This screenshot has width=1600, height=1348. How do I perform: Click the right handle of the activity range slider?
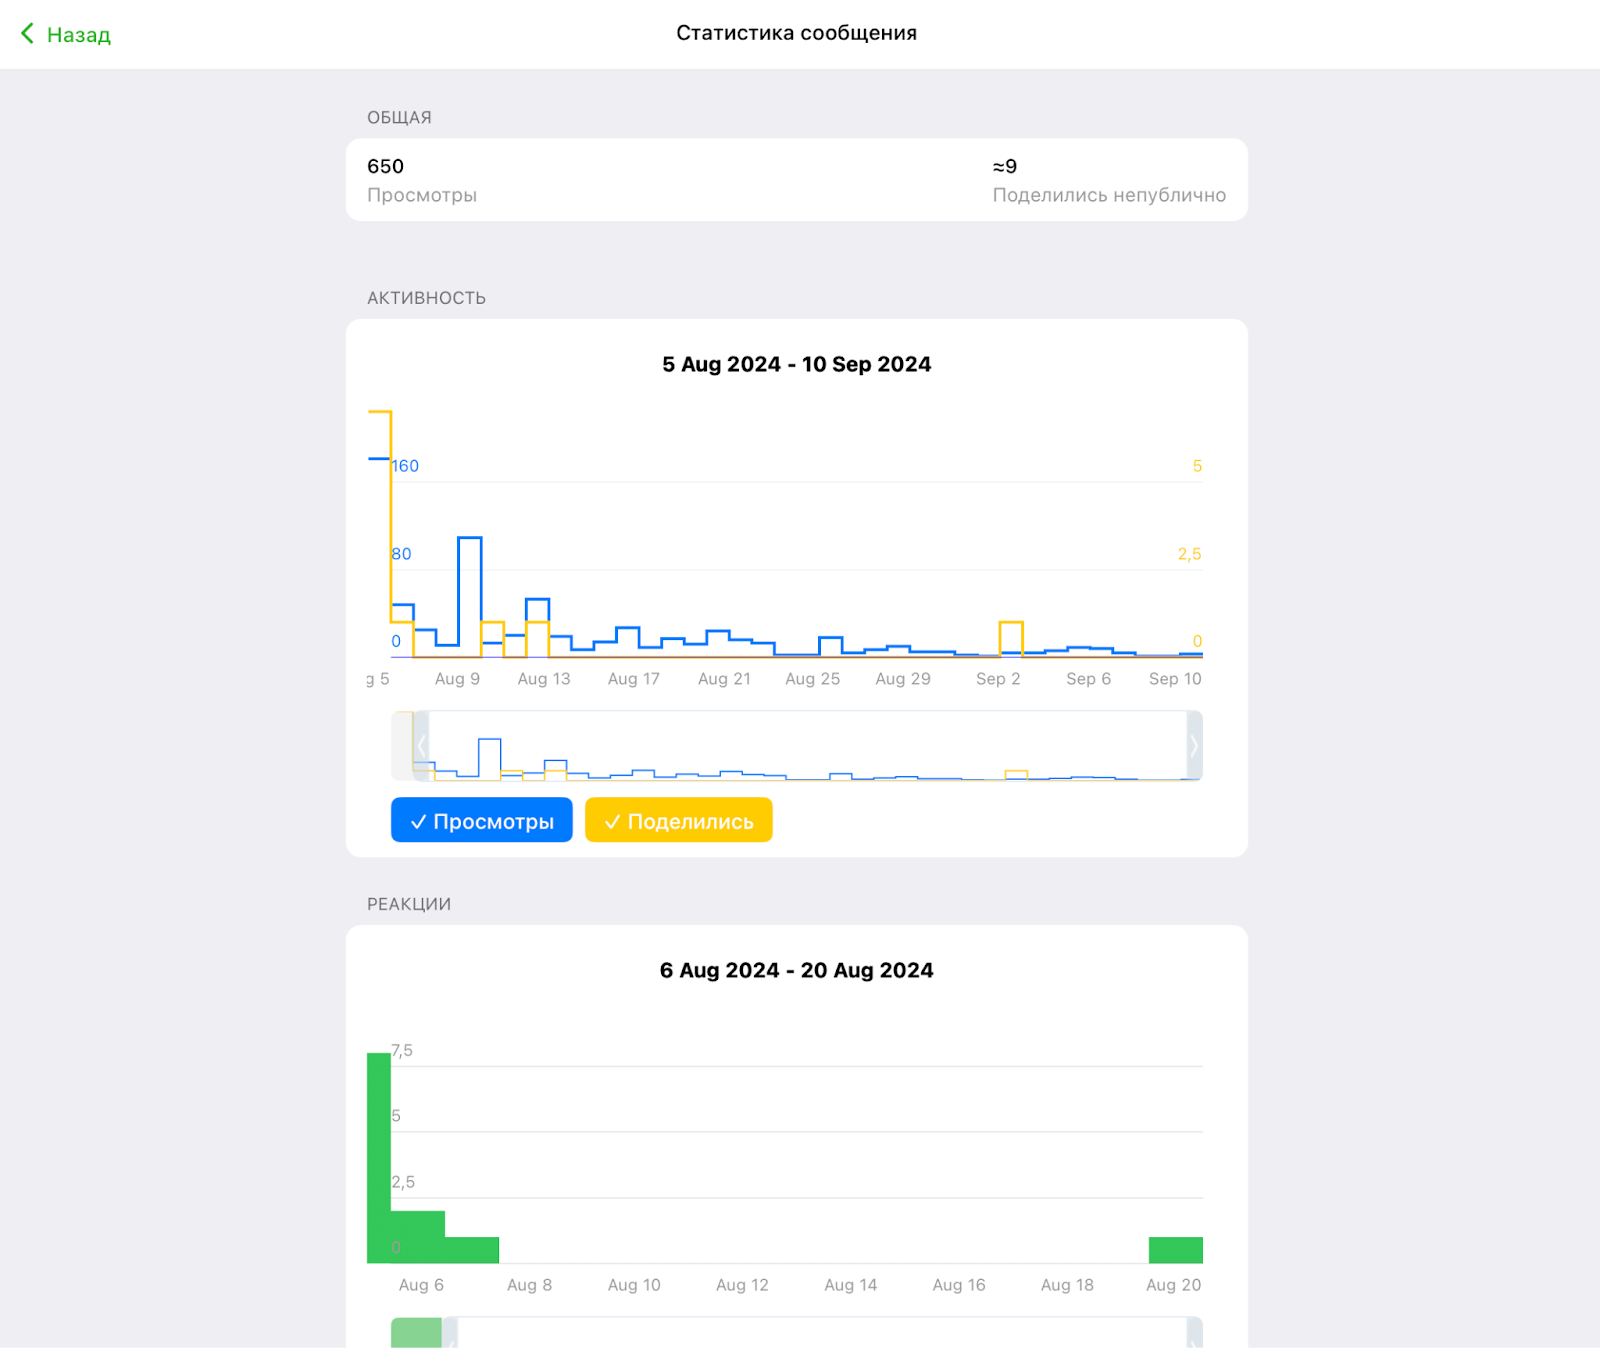coord(1194,746)
